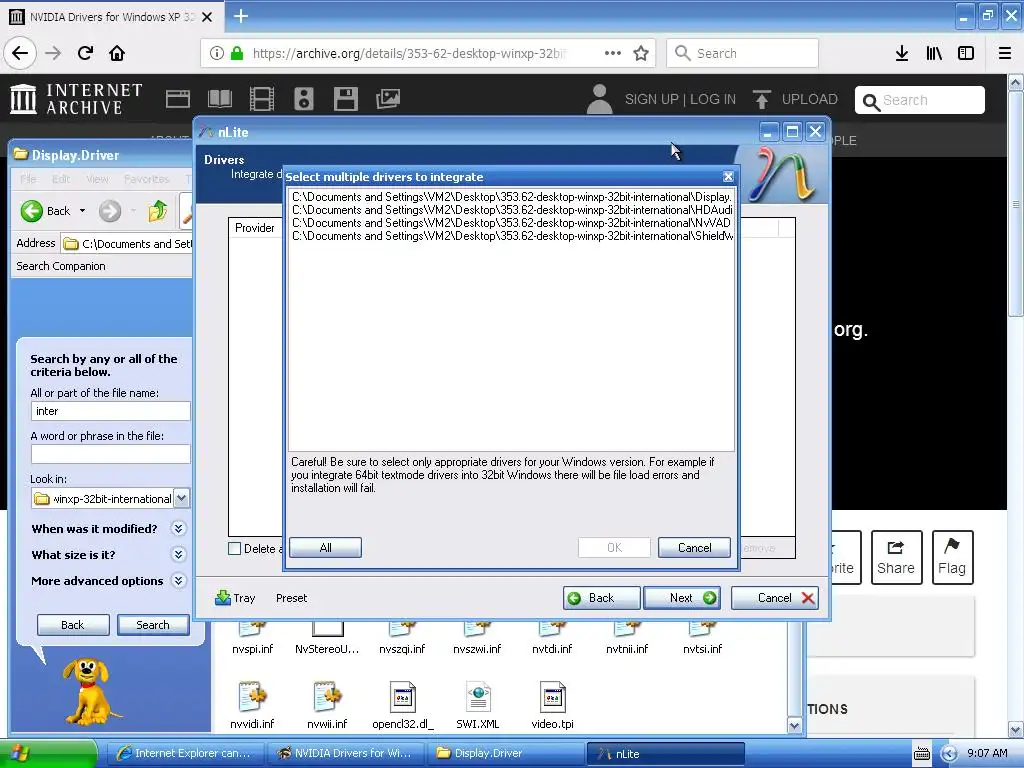Open Archive audio speaker icon

(x=304, y=99)
